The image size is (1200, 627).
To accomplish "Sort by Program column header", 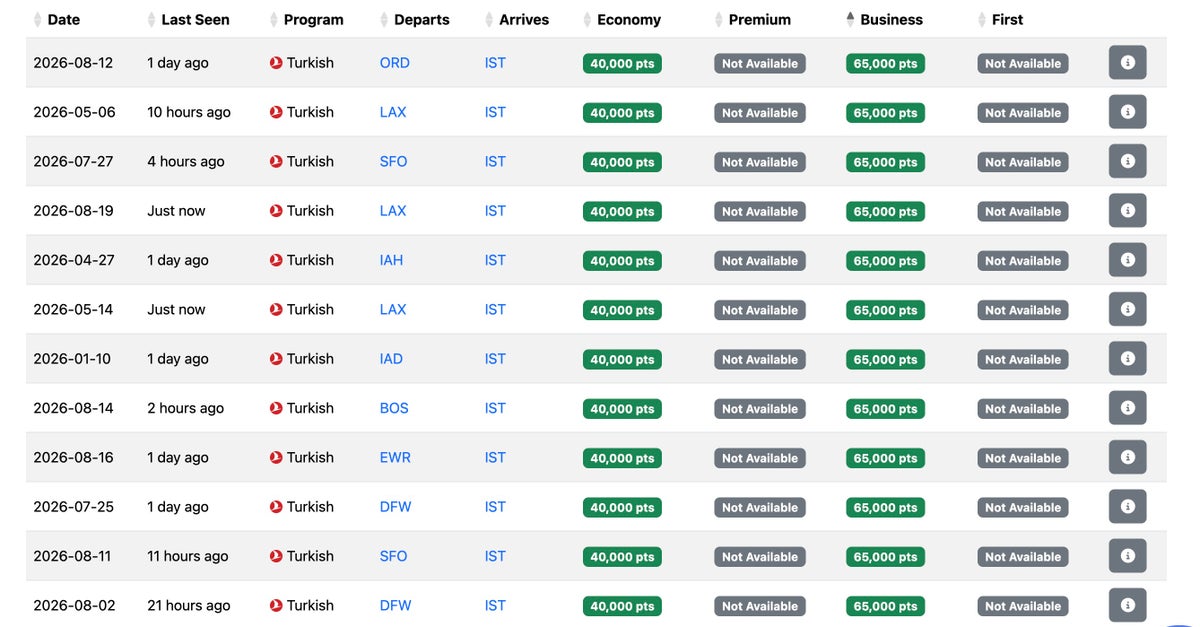I will (x=313, y=20).
